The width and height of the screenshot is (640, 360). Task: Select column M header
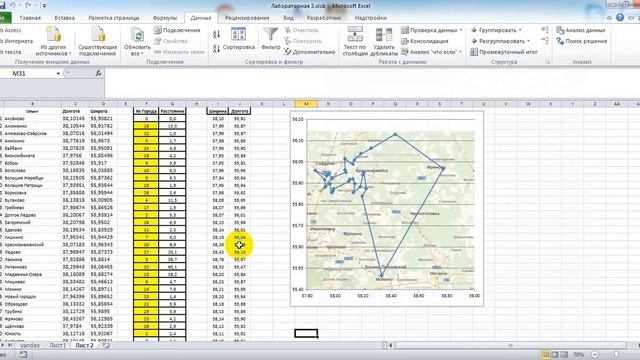click(306, 104)
